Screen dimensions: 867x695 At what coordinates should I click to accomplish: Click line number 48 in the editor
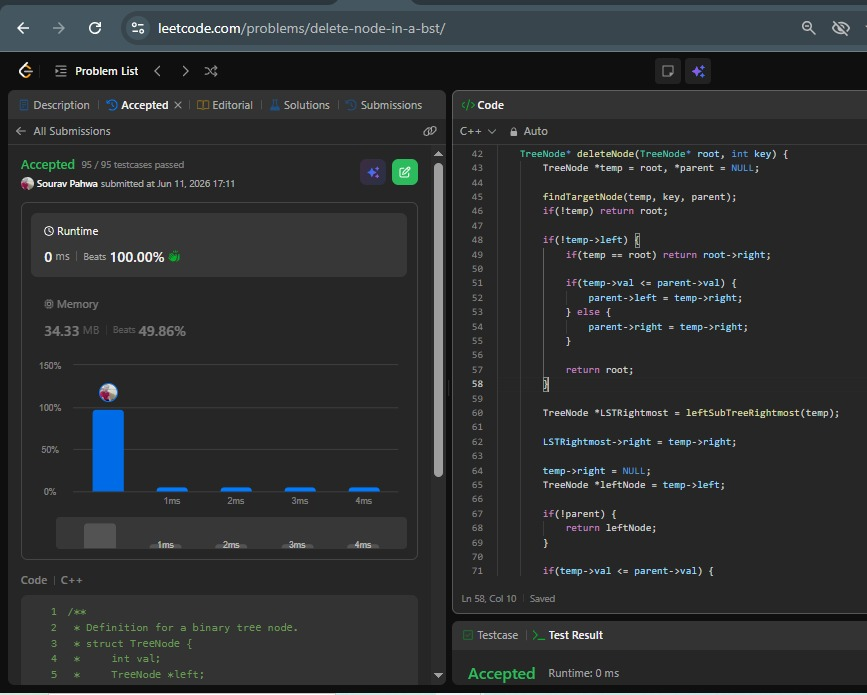pyautogui.click(x=477, y=240)
